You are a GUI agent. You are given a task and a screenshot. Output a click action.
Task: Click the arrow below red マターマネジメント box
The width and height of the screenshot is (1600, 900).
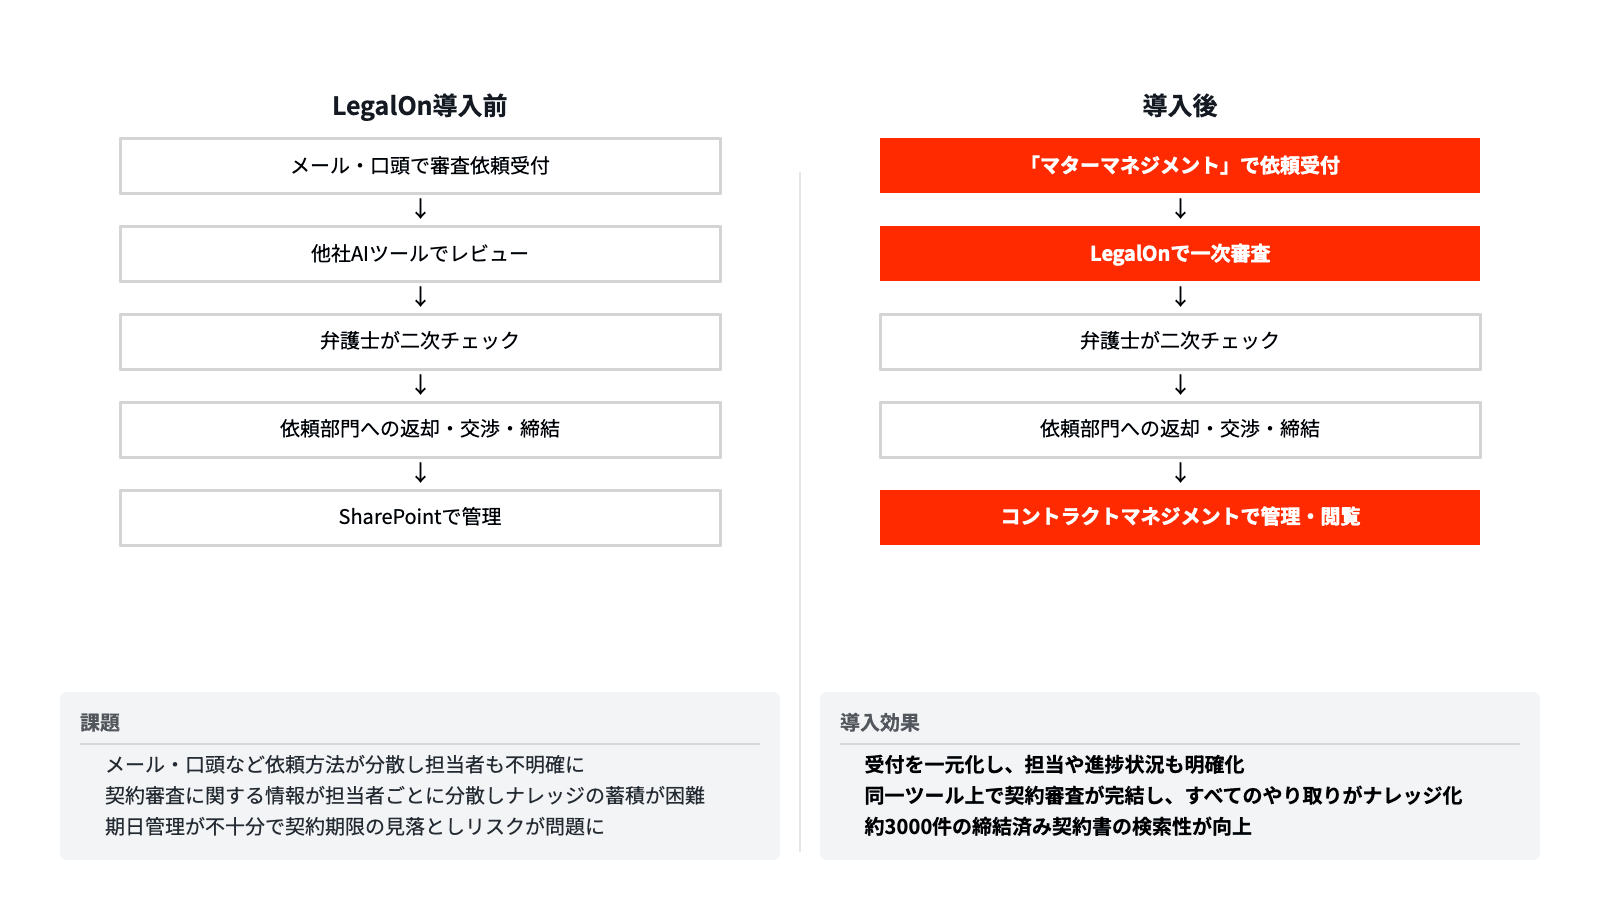point(1180,209)
